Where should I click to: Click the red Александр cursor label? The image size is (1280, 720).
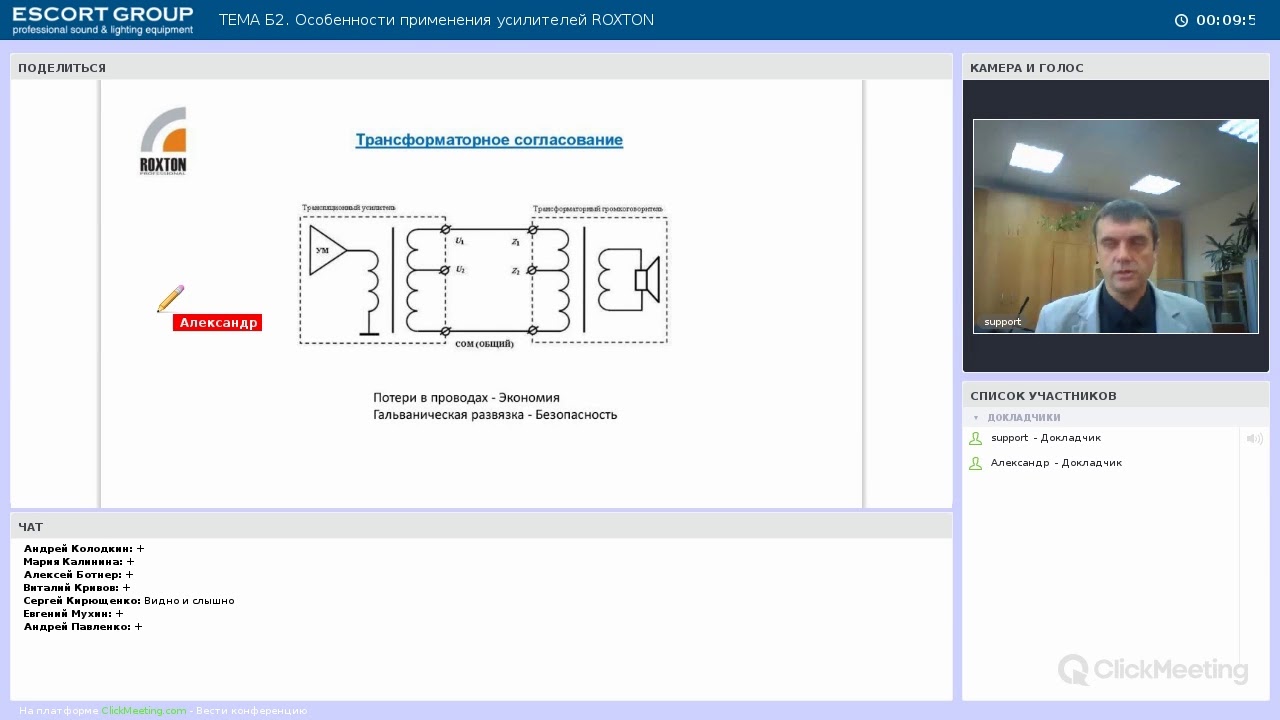coord(217,322)
